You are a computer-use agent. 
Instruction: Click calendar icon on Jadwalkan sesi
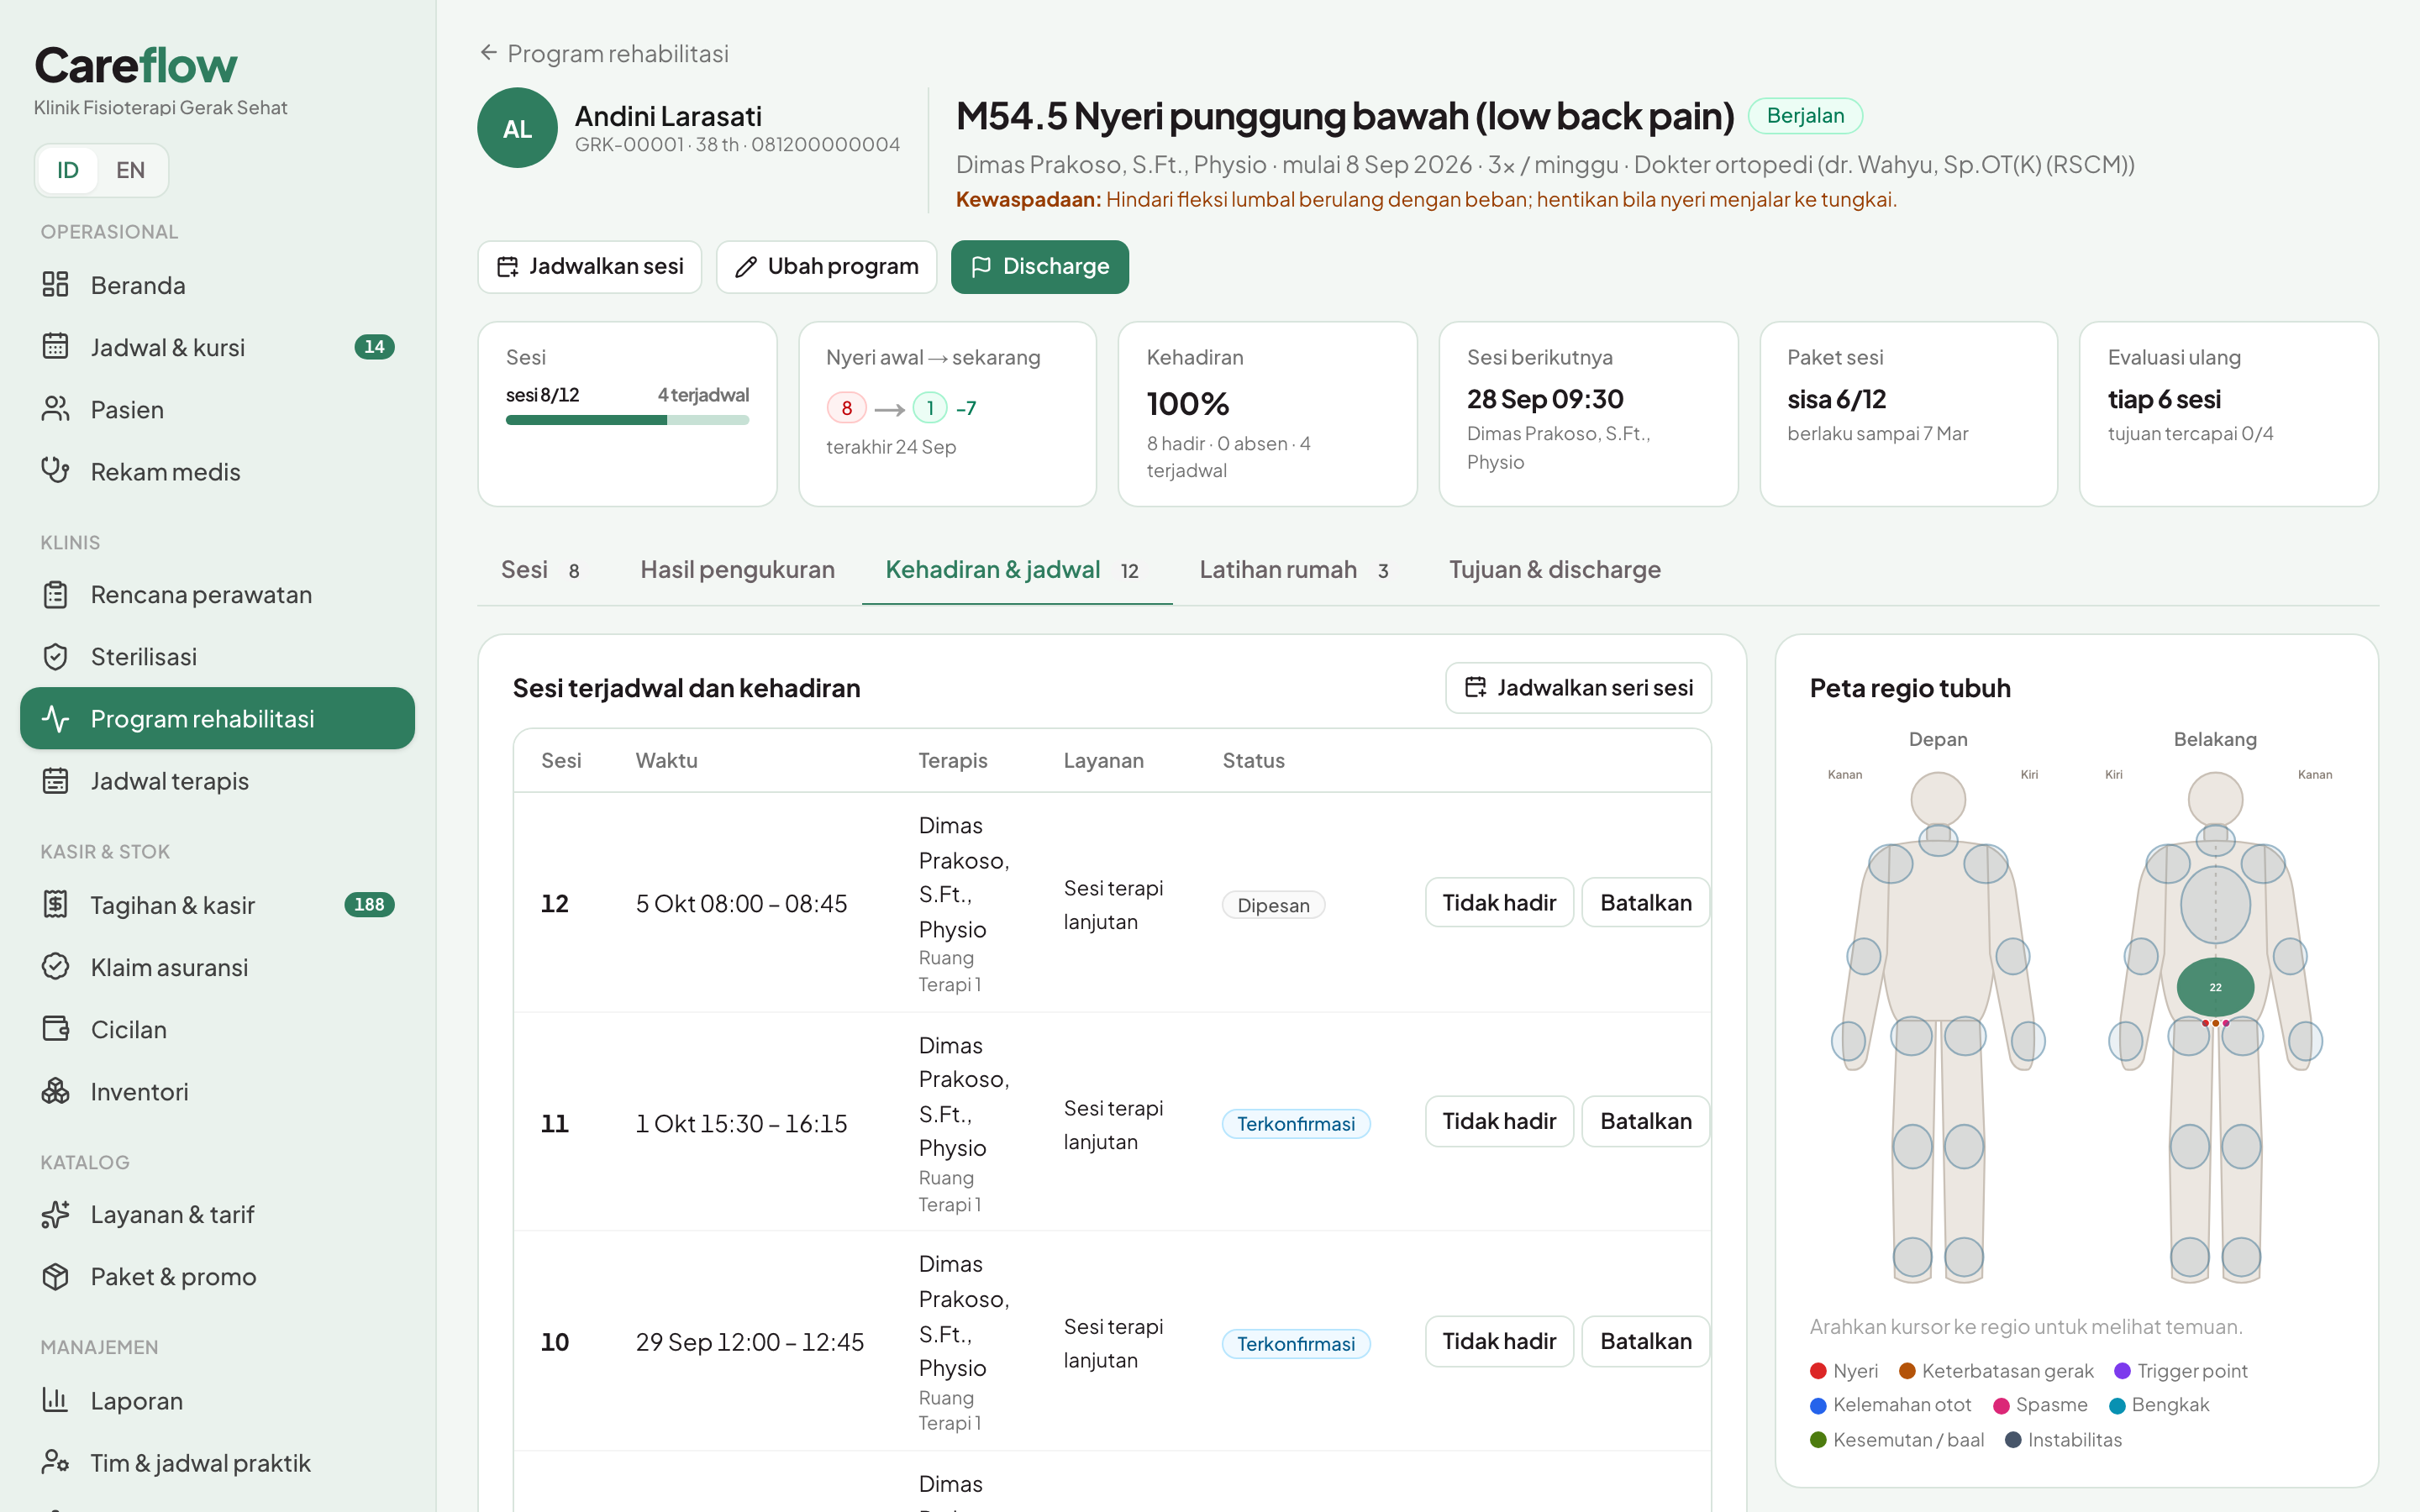pyautogui.click(x=508, y=266)
